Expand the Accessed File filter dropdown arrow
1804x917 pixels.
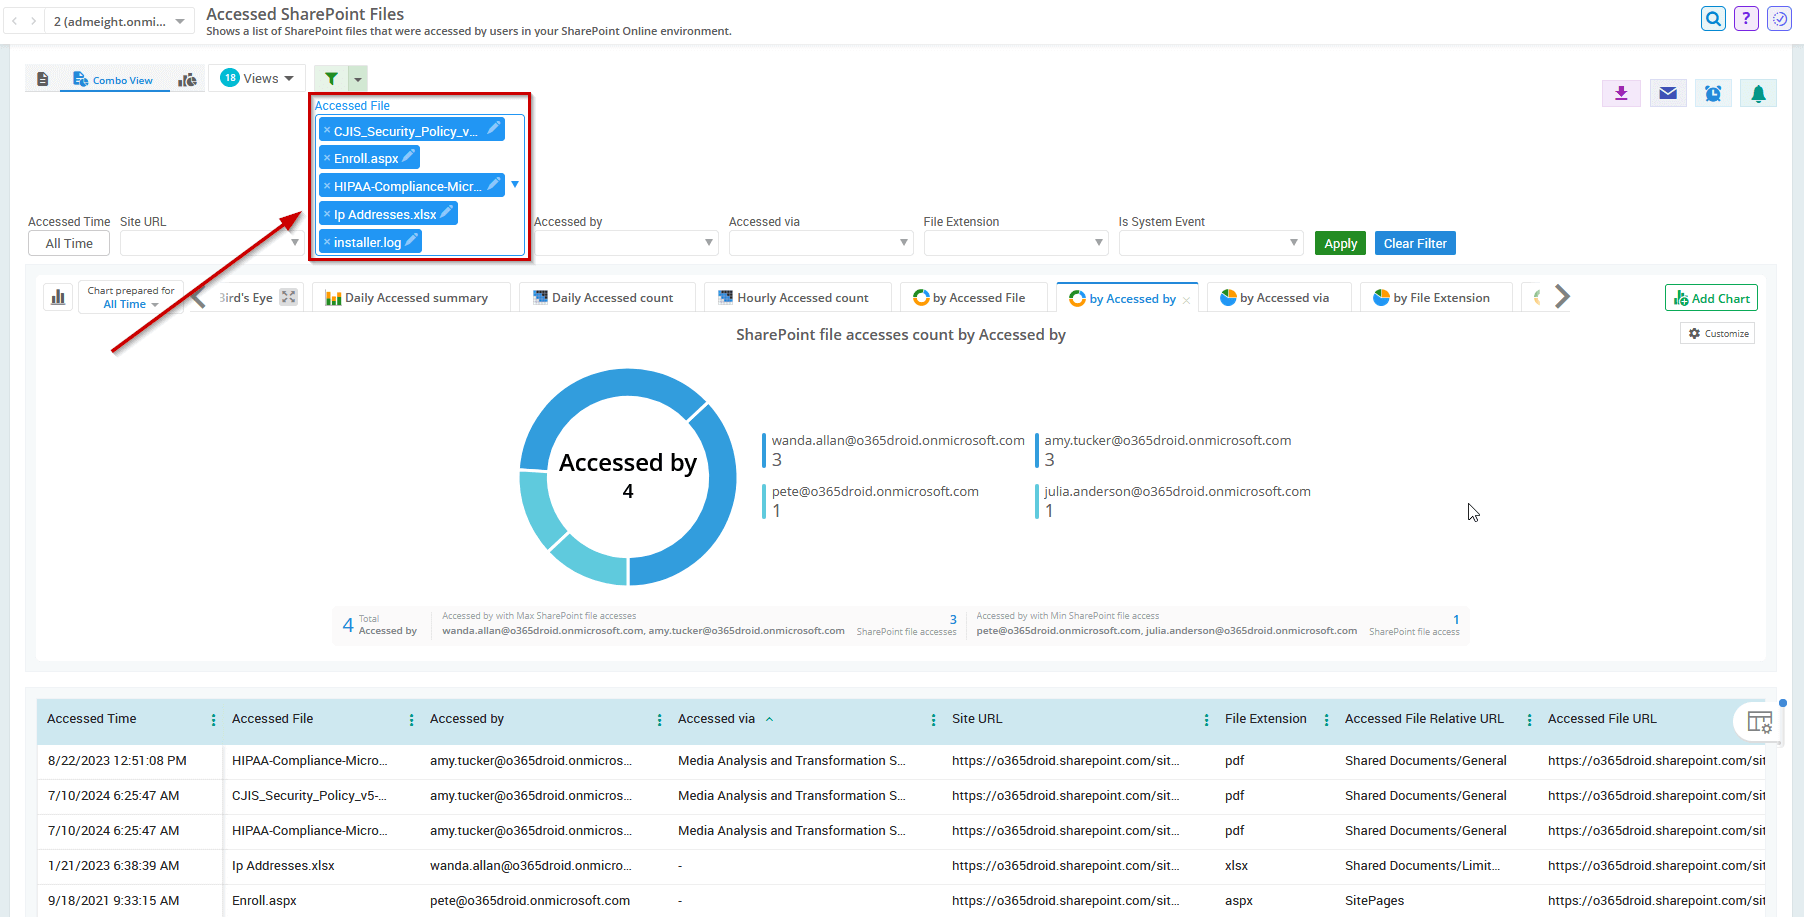[x=515, y=184]
